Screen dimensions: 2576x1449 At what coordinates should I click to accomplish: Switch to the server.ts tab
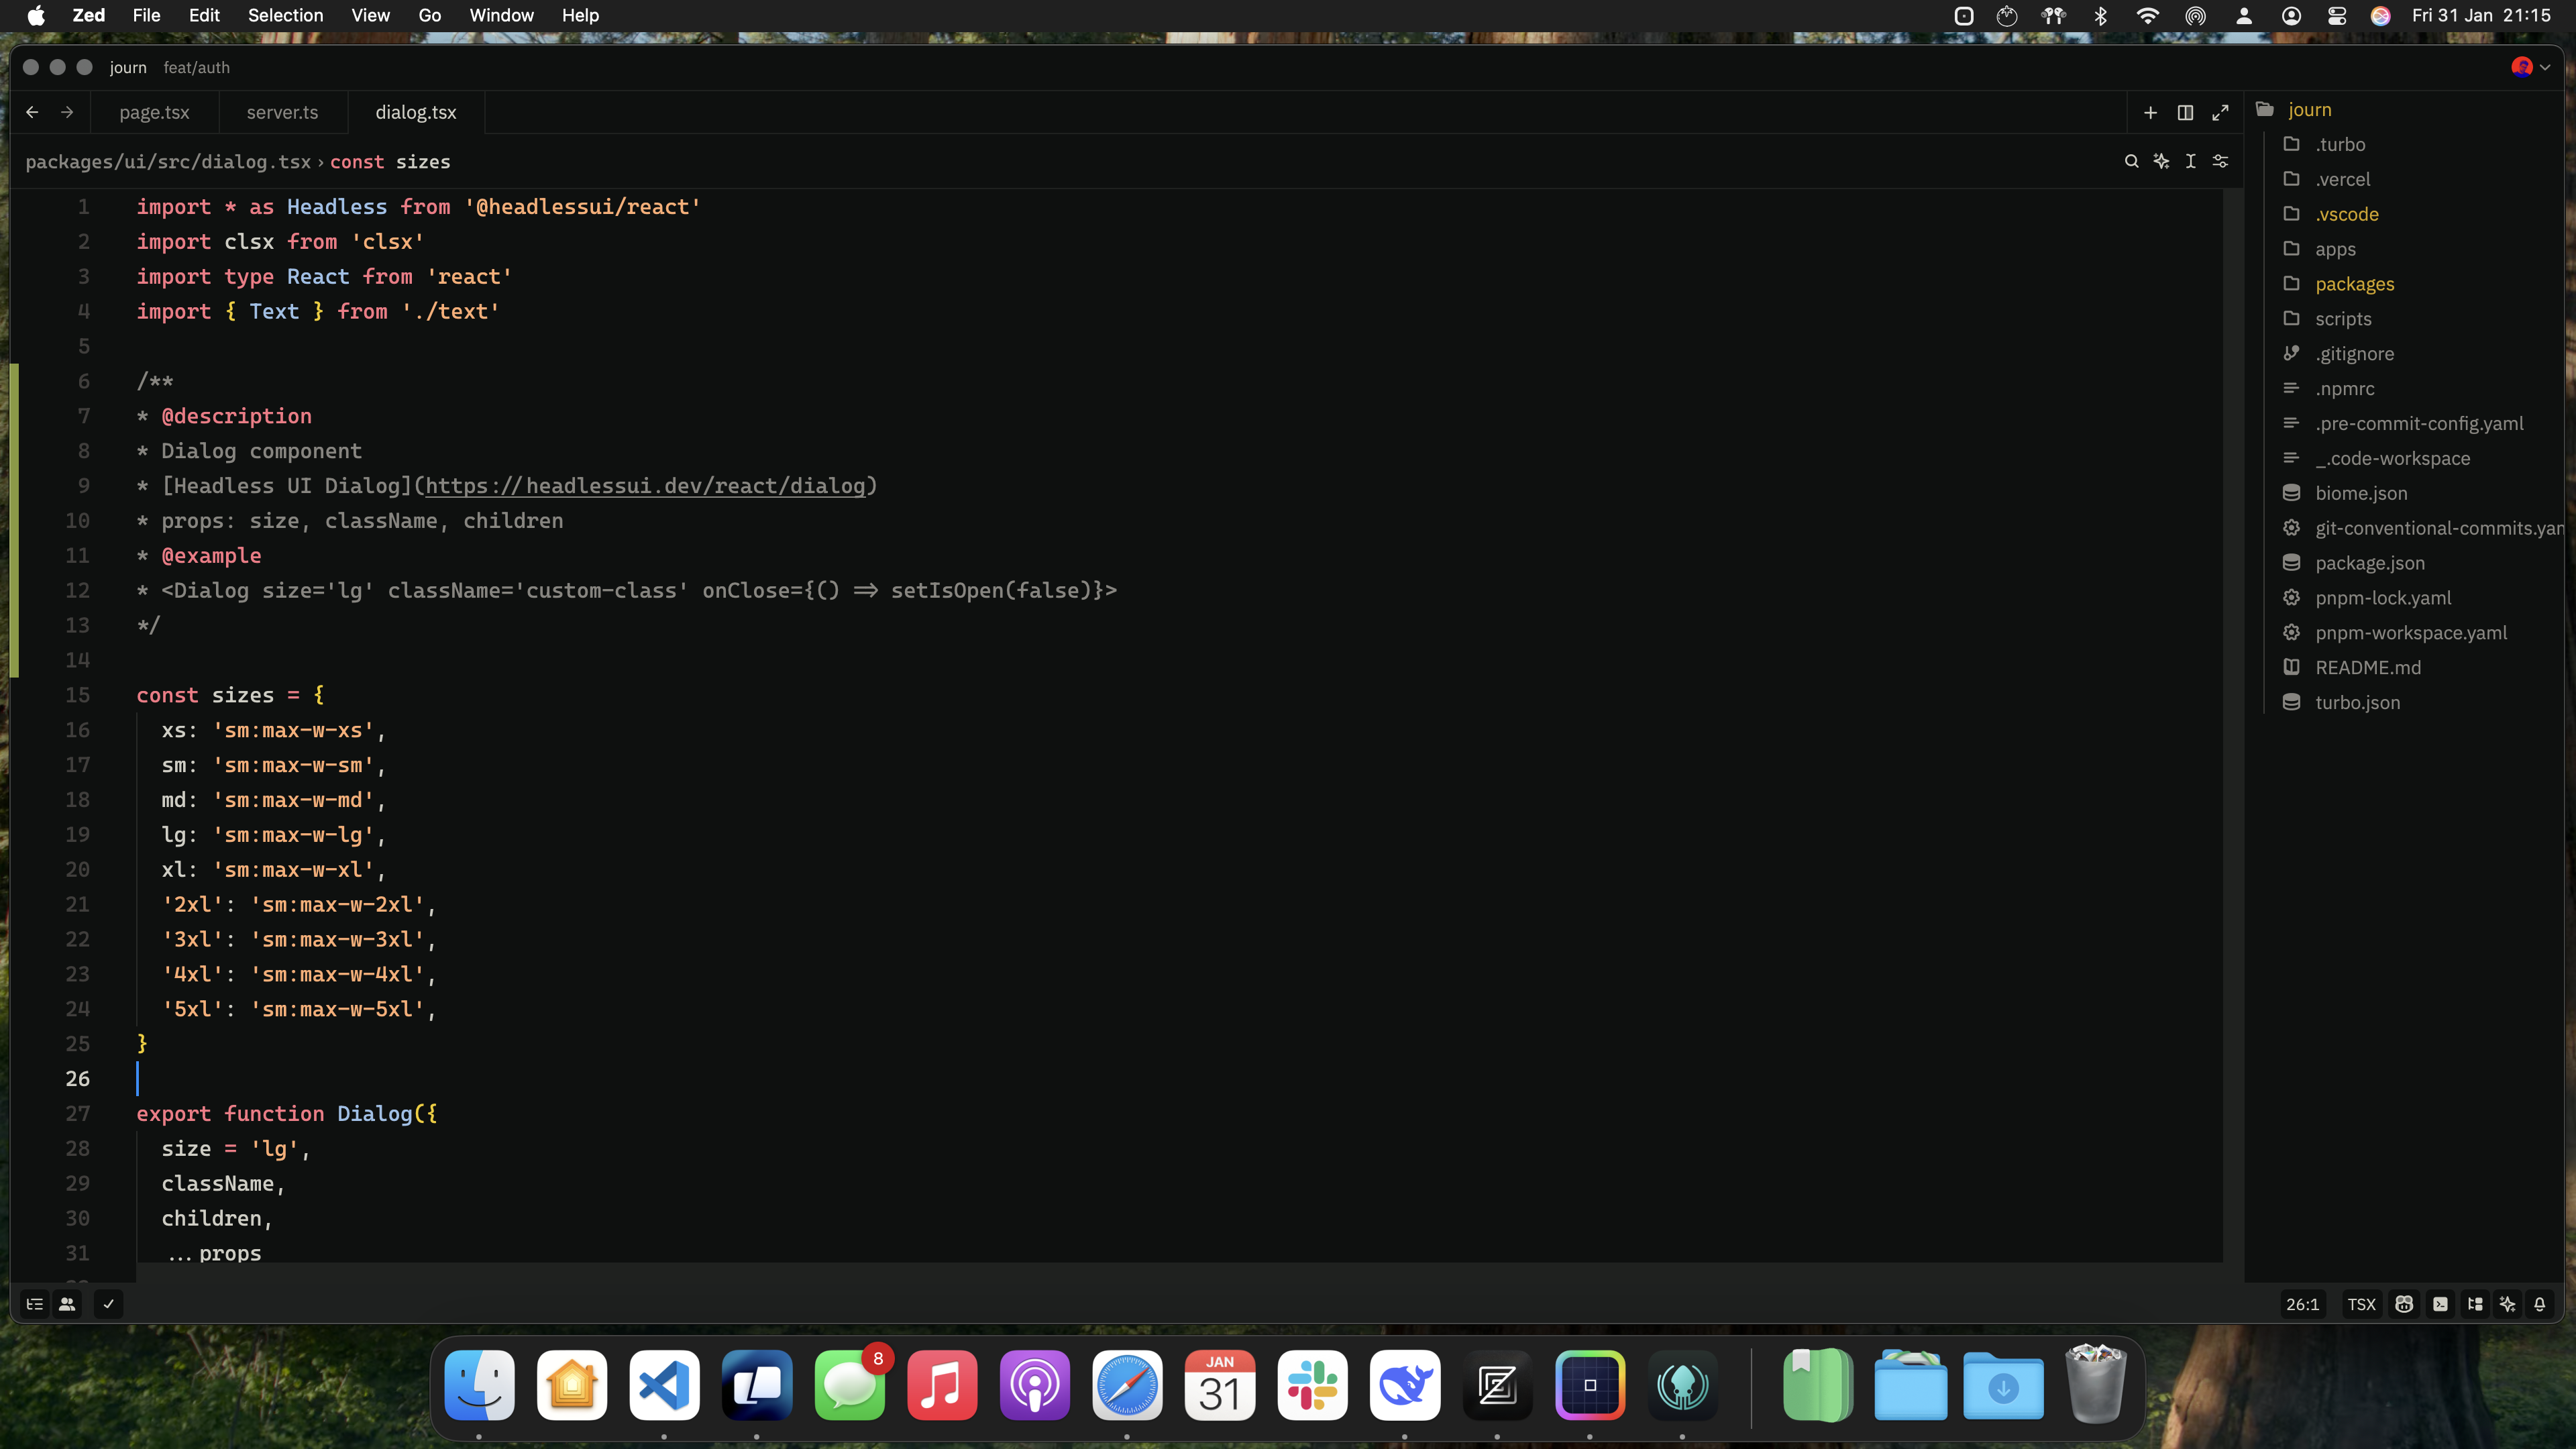[x=282, y=113]
